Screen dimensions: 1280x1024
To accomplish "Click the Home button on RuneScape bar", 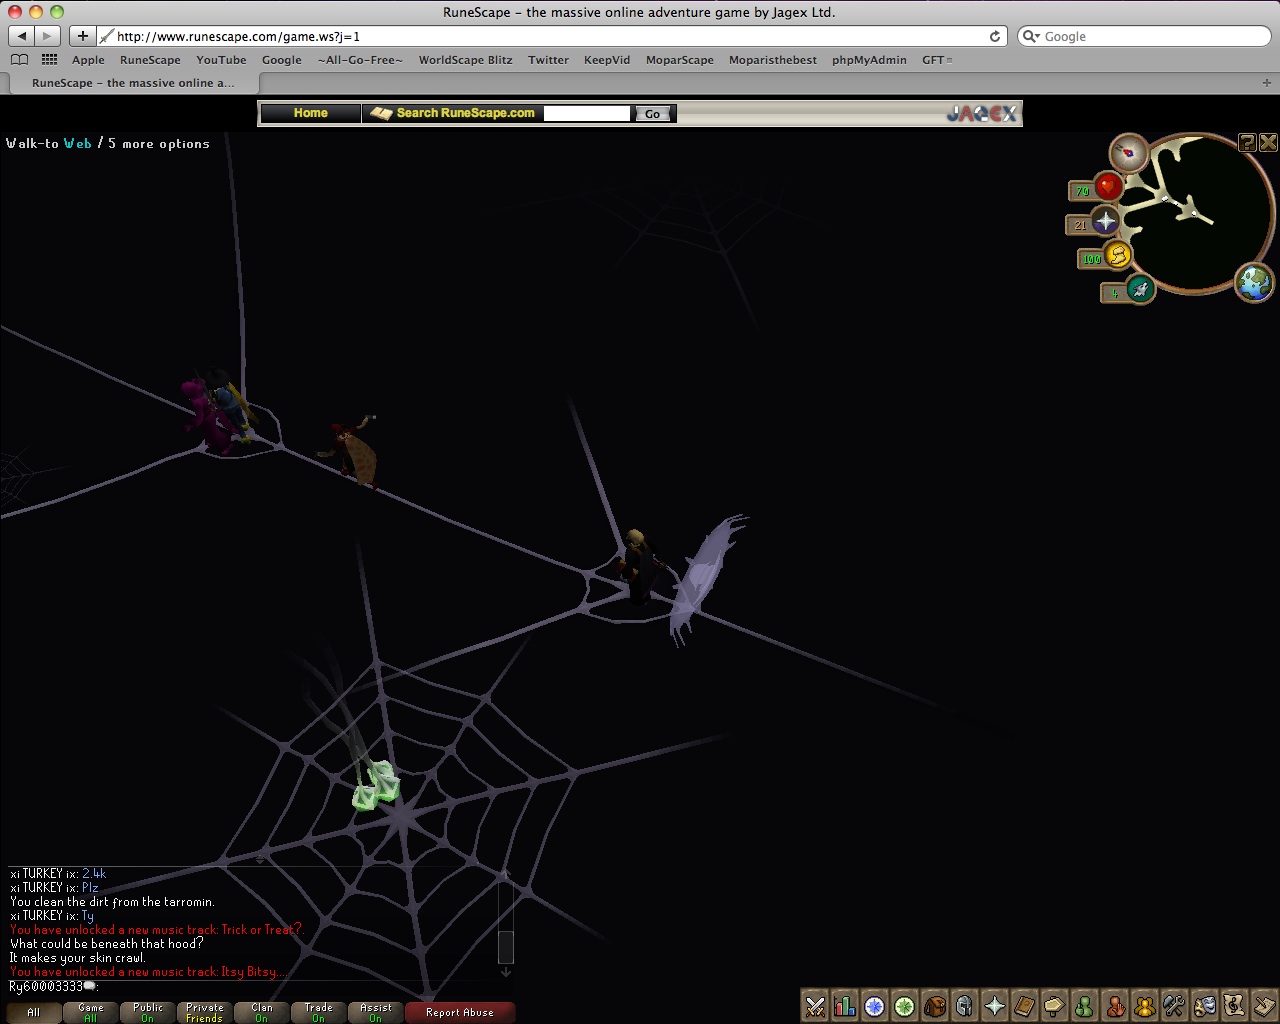I will point(310,113).
